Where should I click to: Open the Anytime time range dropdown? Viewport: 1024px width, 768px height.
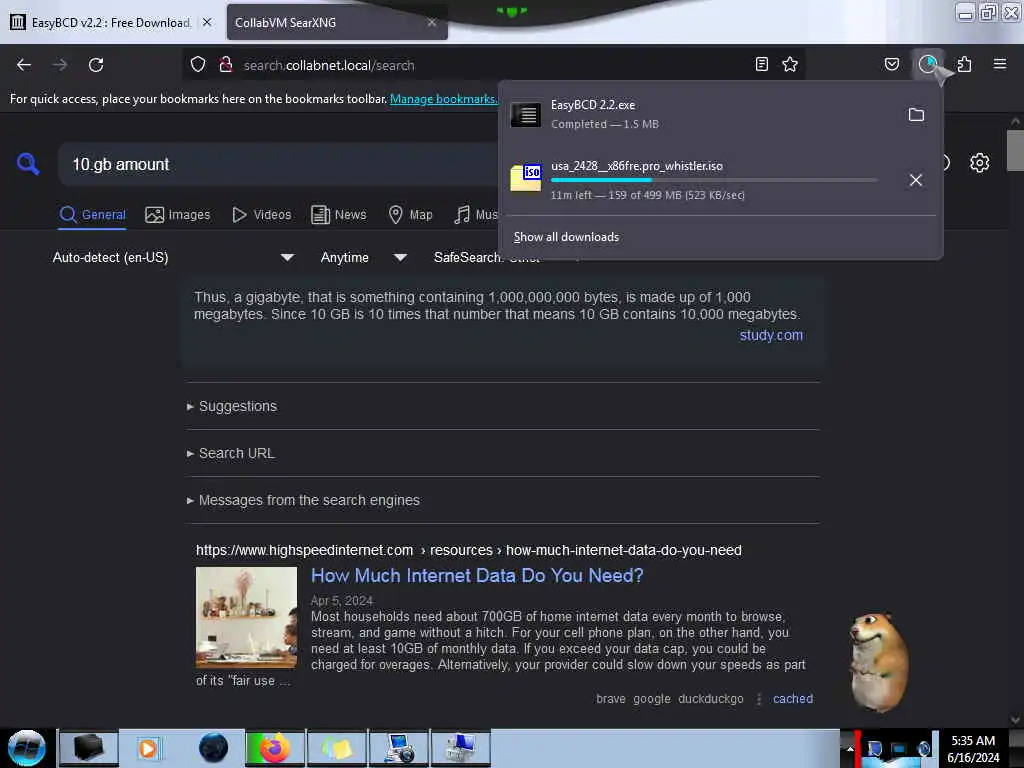click(363, 257)
